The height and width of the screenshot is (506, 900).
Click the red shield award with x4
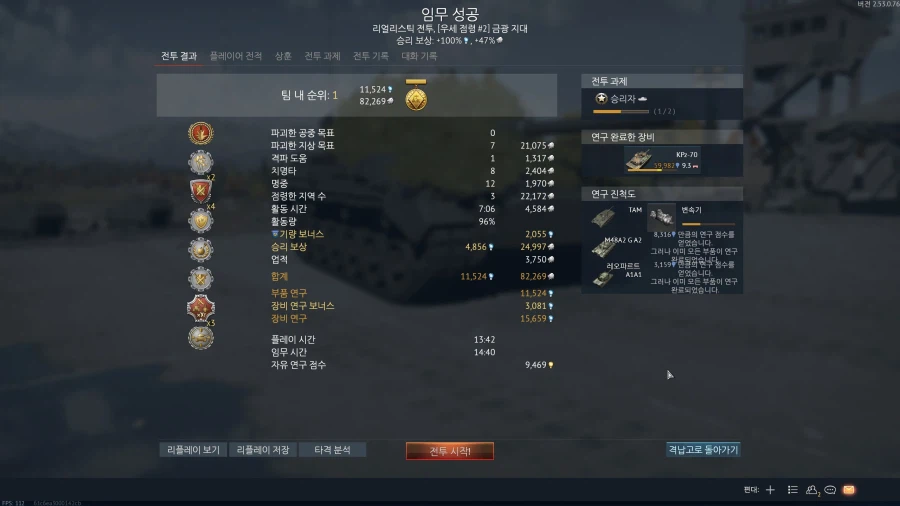point(201,191)
